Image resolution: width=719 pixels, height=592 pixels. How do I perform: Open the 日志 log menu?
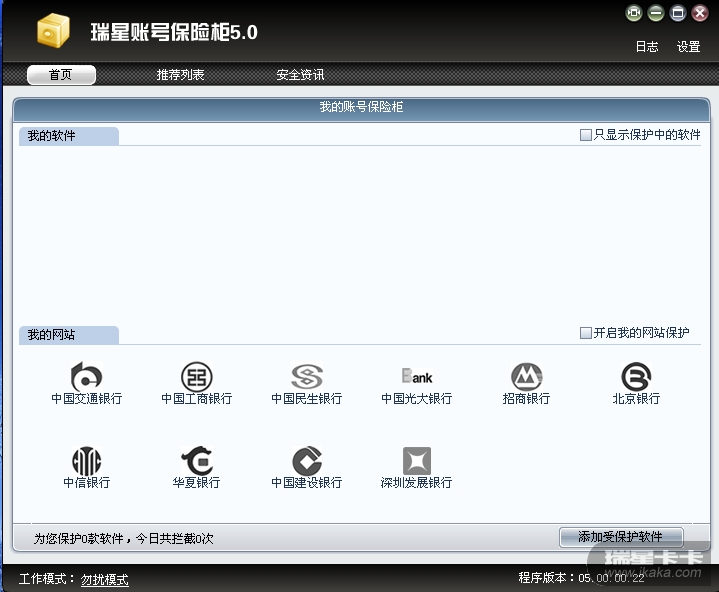(x=647, y=47)
